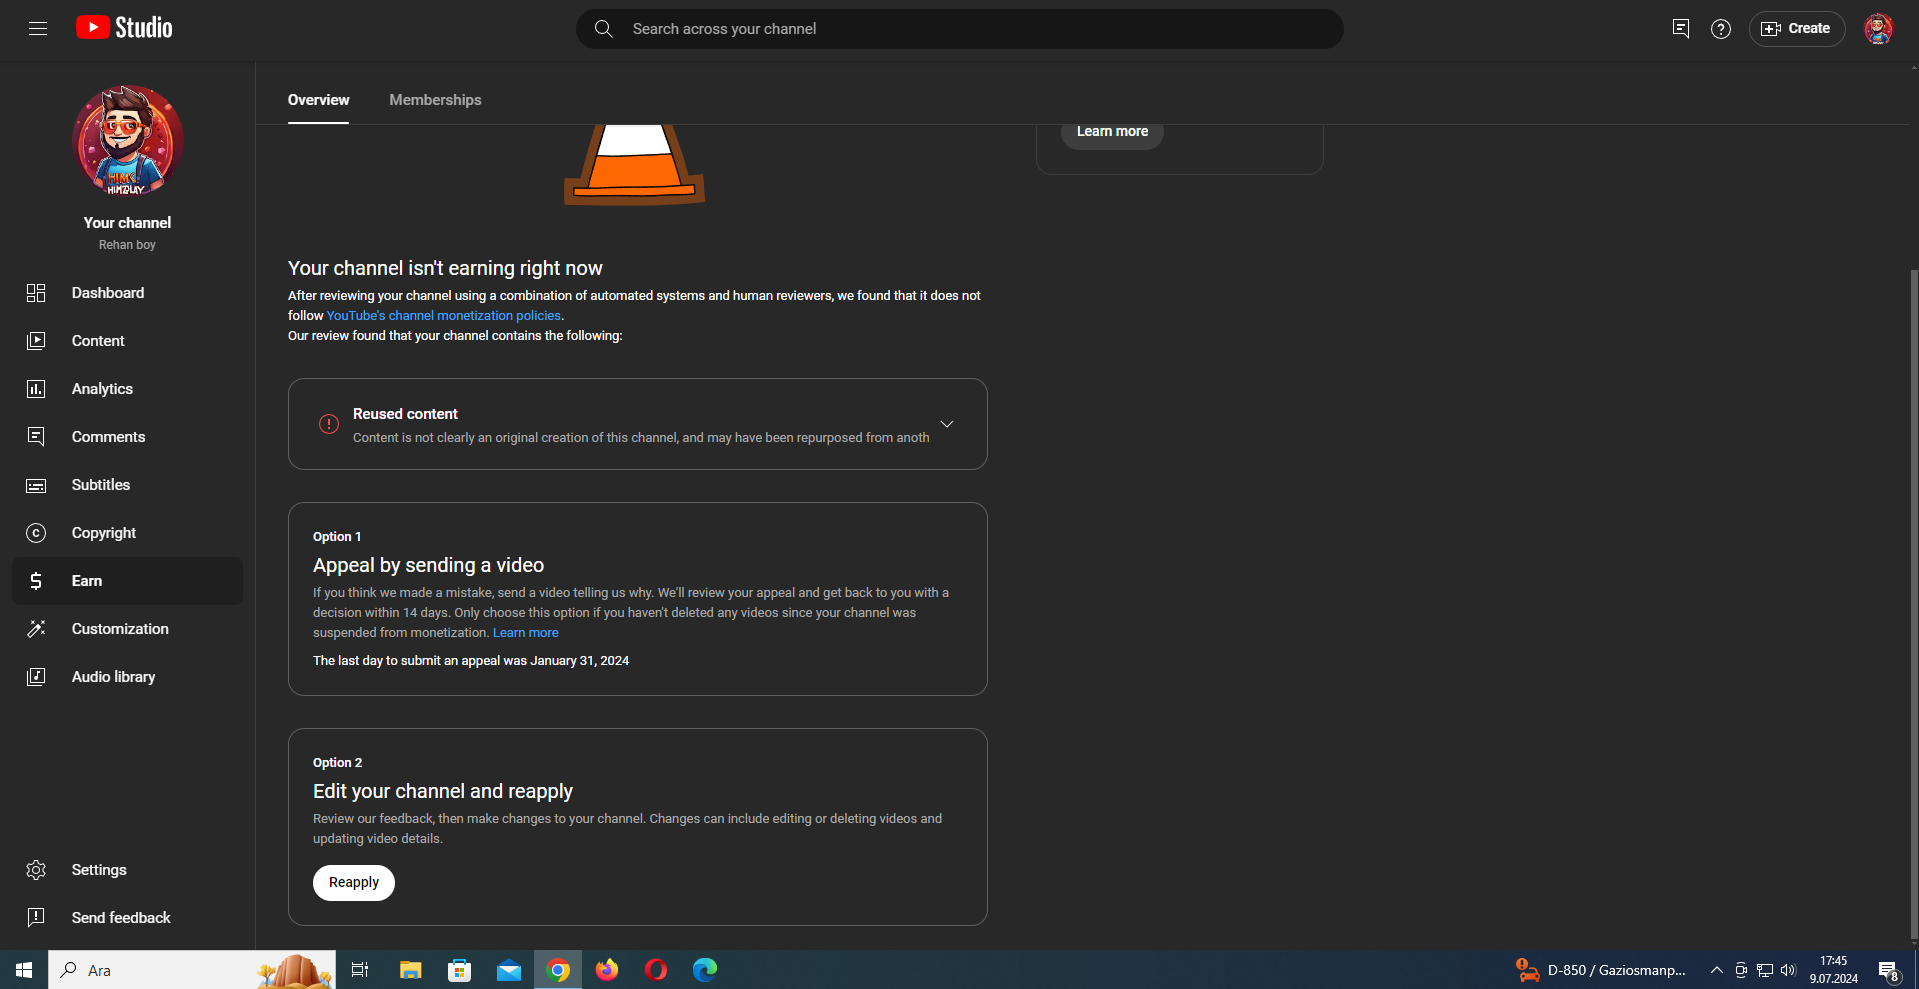1919x989 pixels.
Task: Switch to the Memberships tab
Action: [x=435, y=100]
